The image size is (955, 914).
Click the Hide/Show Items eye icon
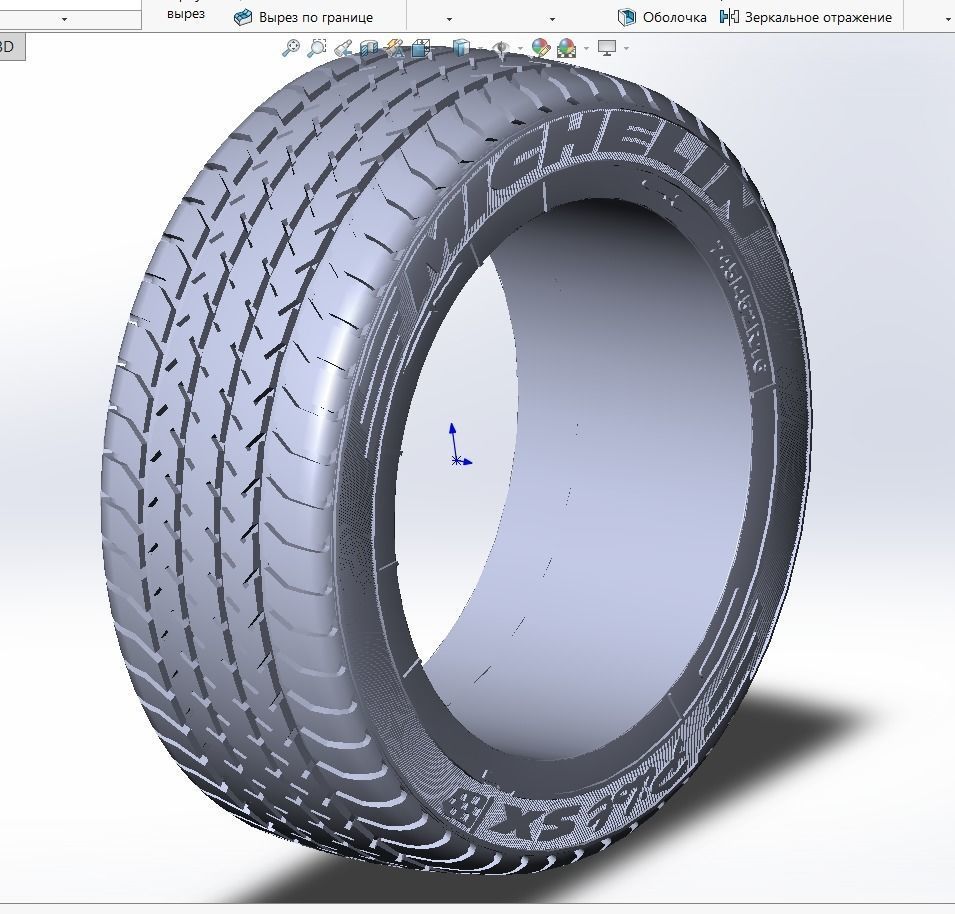point(502,47)
